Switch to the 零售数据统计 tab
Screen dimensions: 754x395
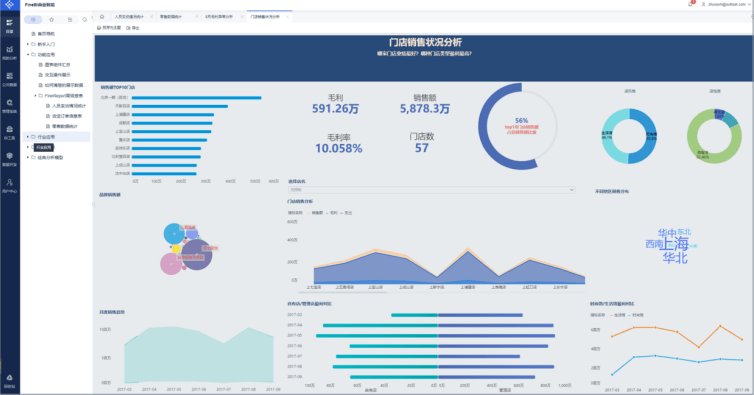pyautogui.click(x=171, y=16)
